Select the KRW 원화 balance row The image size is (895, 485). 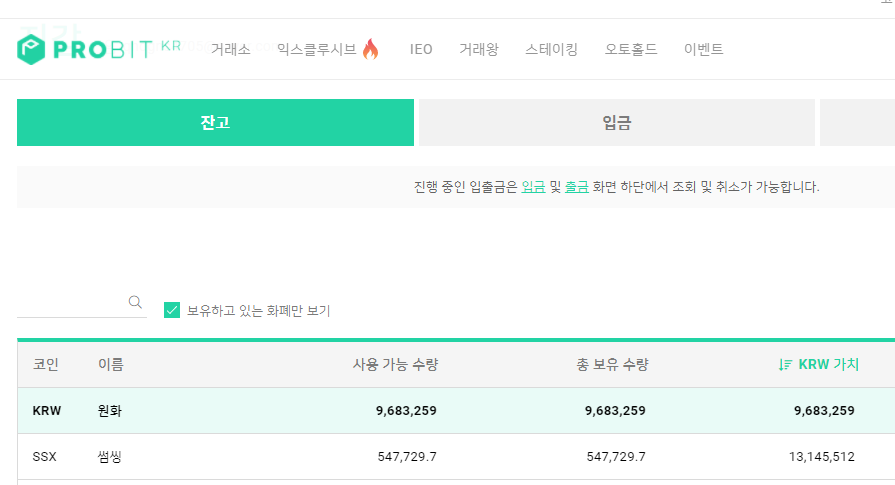[x=456, y=410]
